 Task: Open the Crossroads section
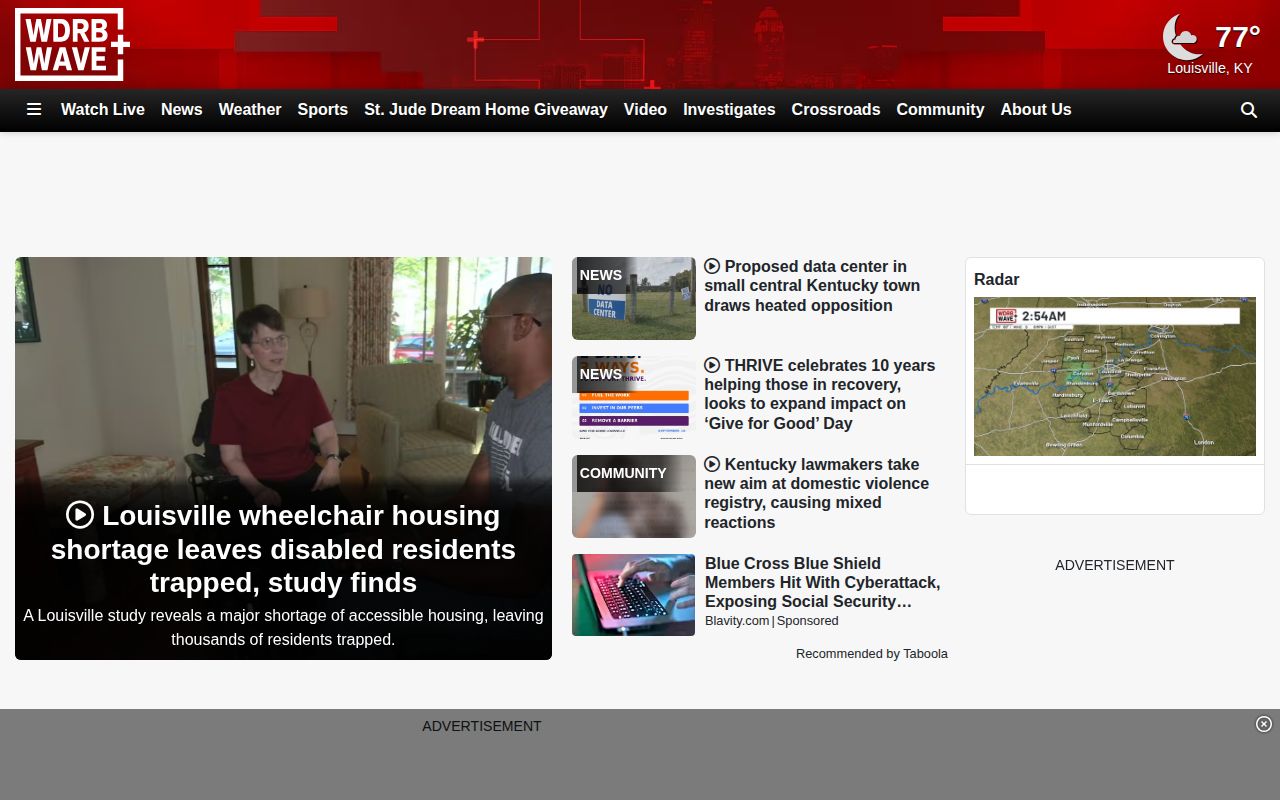[836, 110]
